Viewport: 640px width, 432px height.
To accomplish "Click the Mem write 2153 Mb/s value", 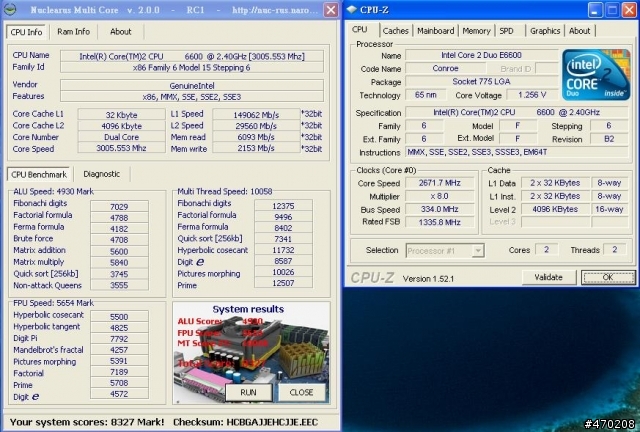I will pos(256,148).
